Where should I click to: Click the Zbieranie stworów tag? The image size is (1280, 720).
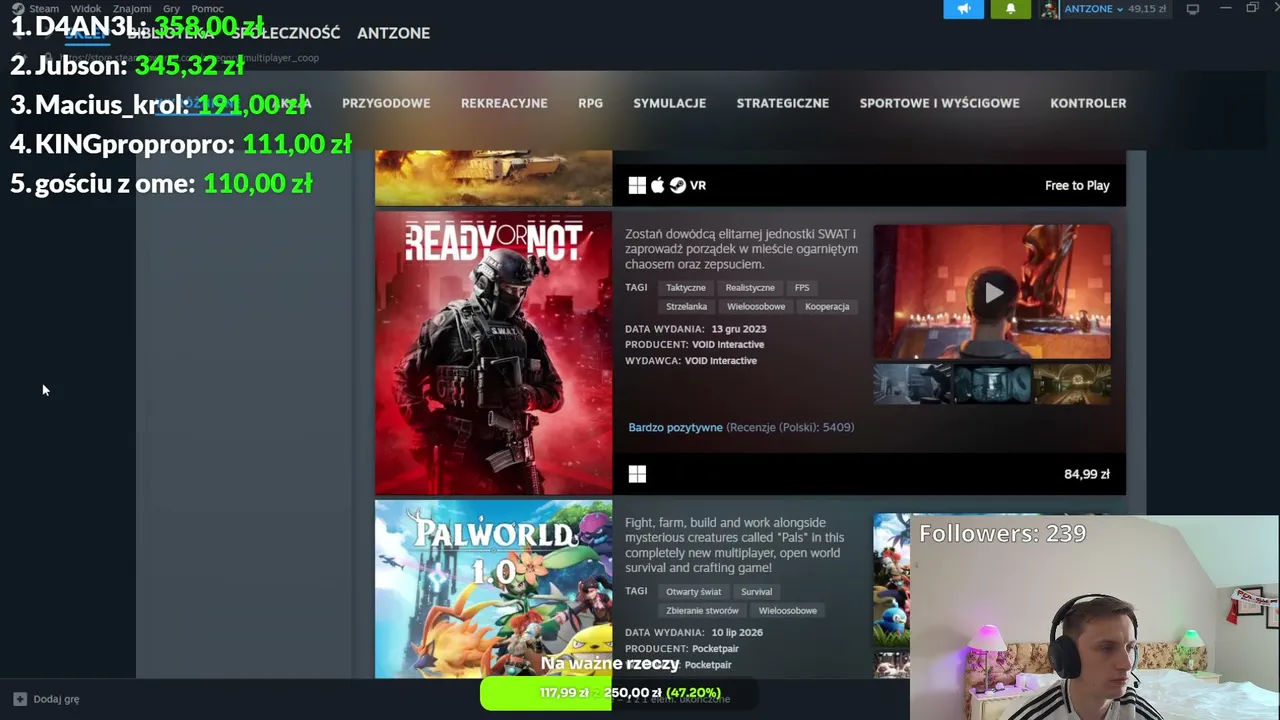703,611
